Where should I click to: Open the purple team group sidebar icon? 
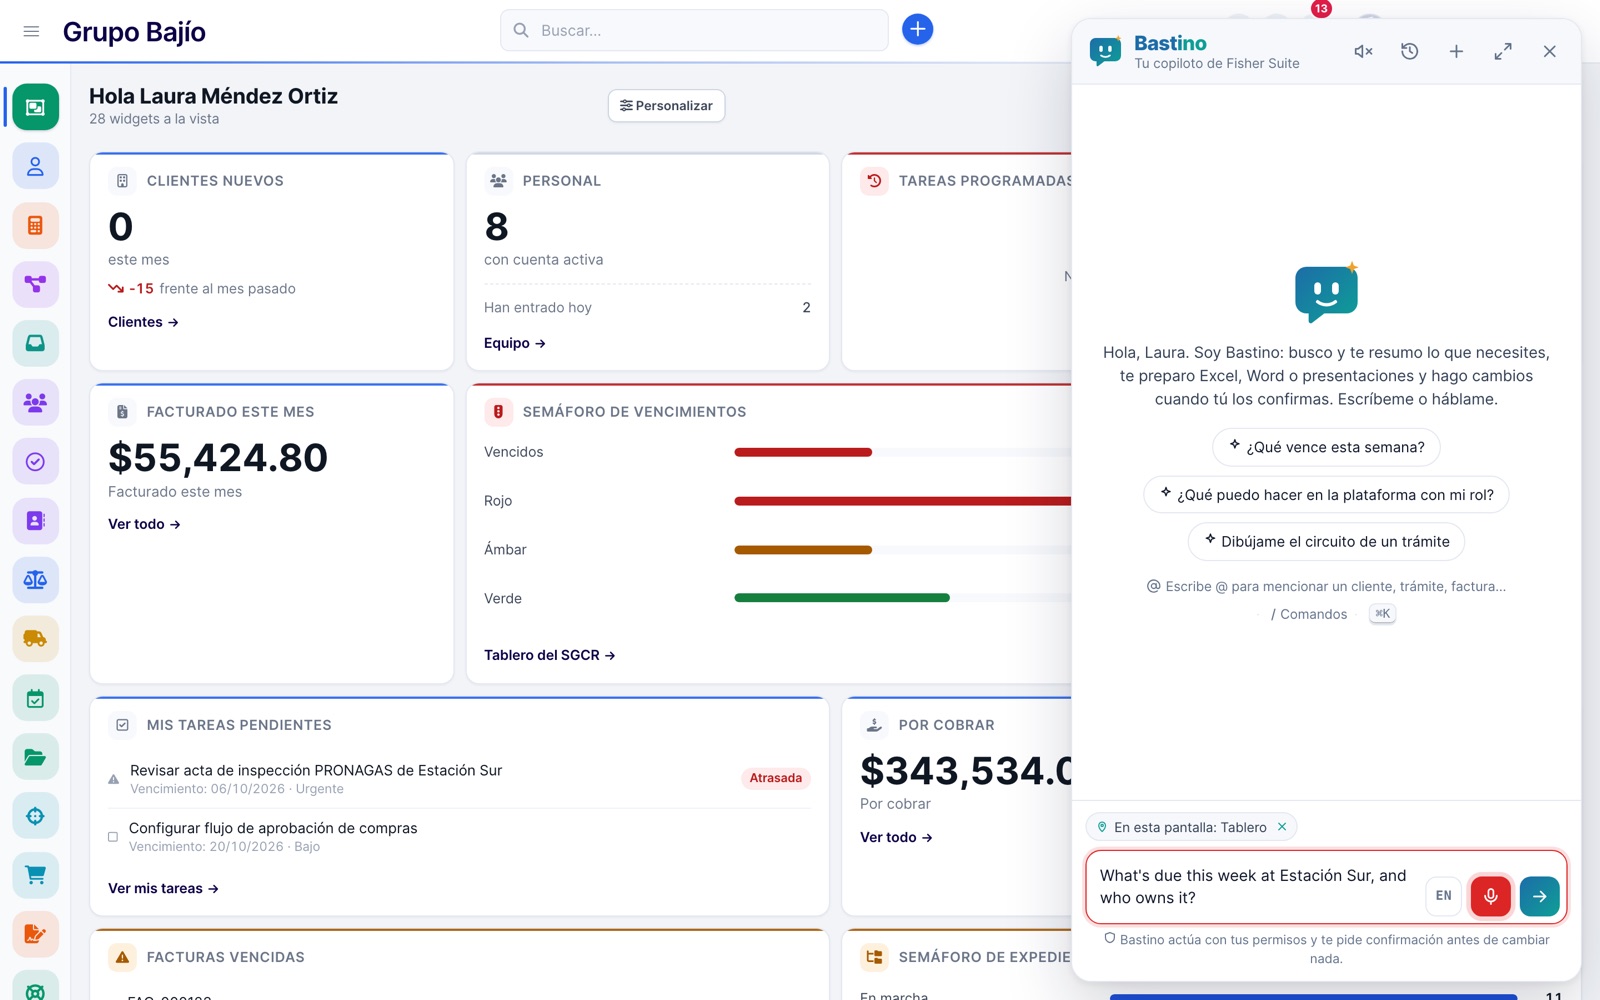tap(35, 402)
